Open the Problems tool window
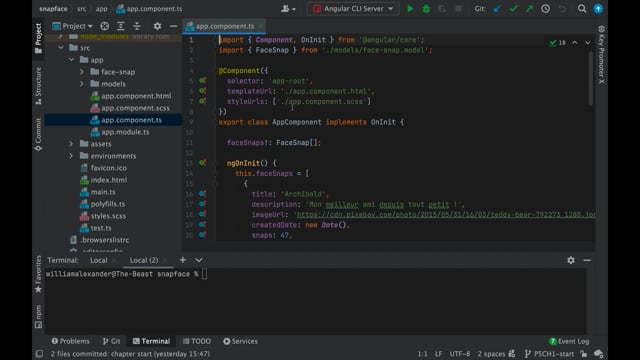This screenshot has width=640, height=360. tap(70, 341)
